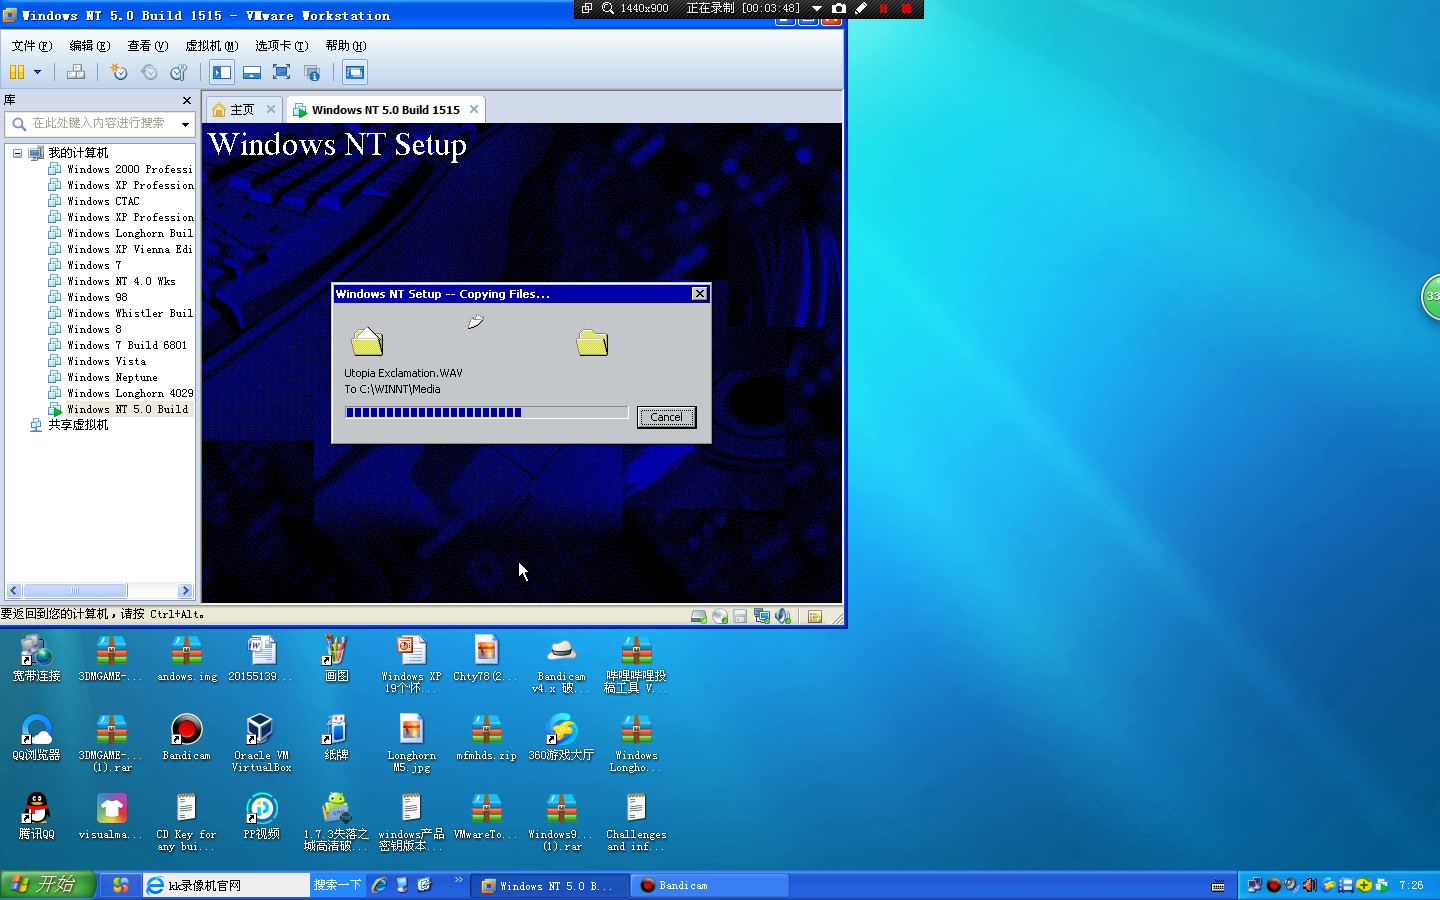Select the 画图 desktop shortcut
The image size is (1440, 900).
(x=336, y=660)
